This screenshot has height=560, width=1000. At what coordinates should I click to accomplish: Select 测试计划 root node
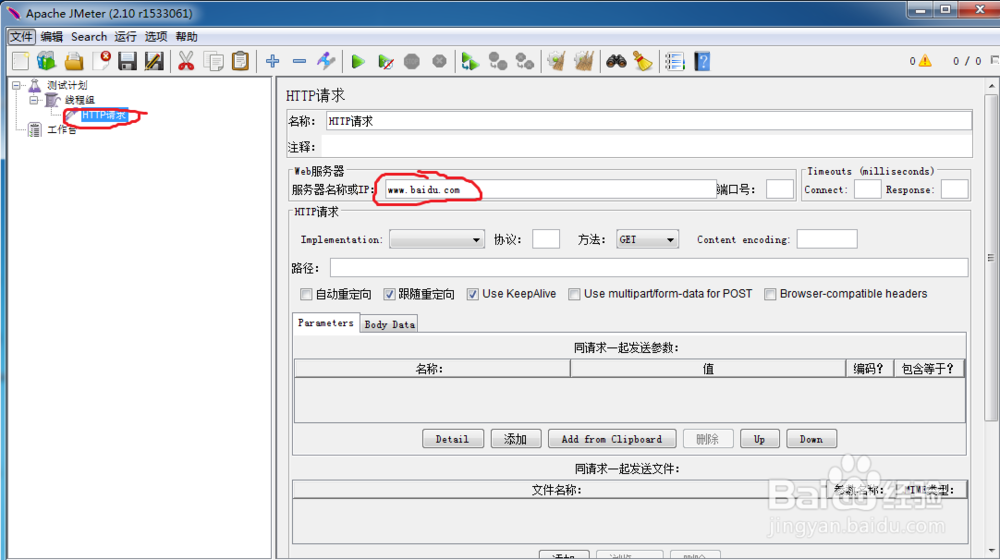tap(67, 85)
